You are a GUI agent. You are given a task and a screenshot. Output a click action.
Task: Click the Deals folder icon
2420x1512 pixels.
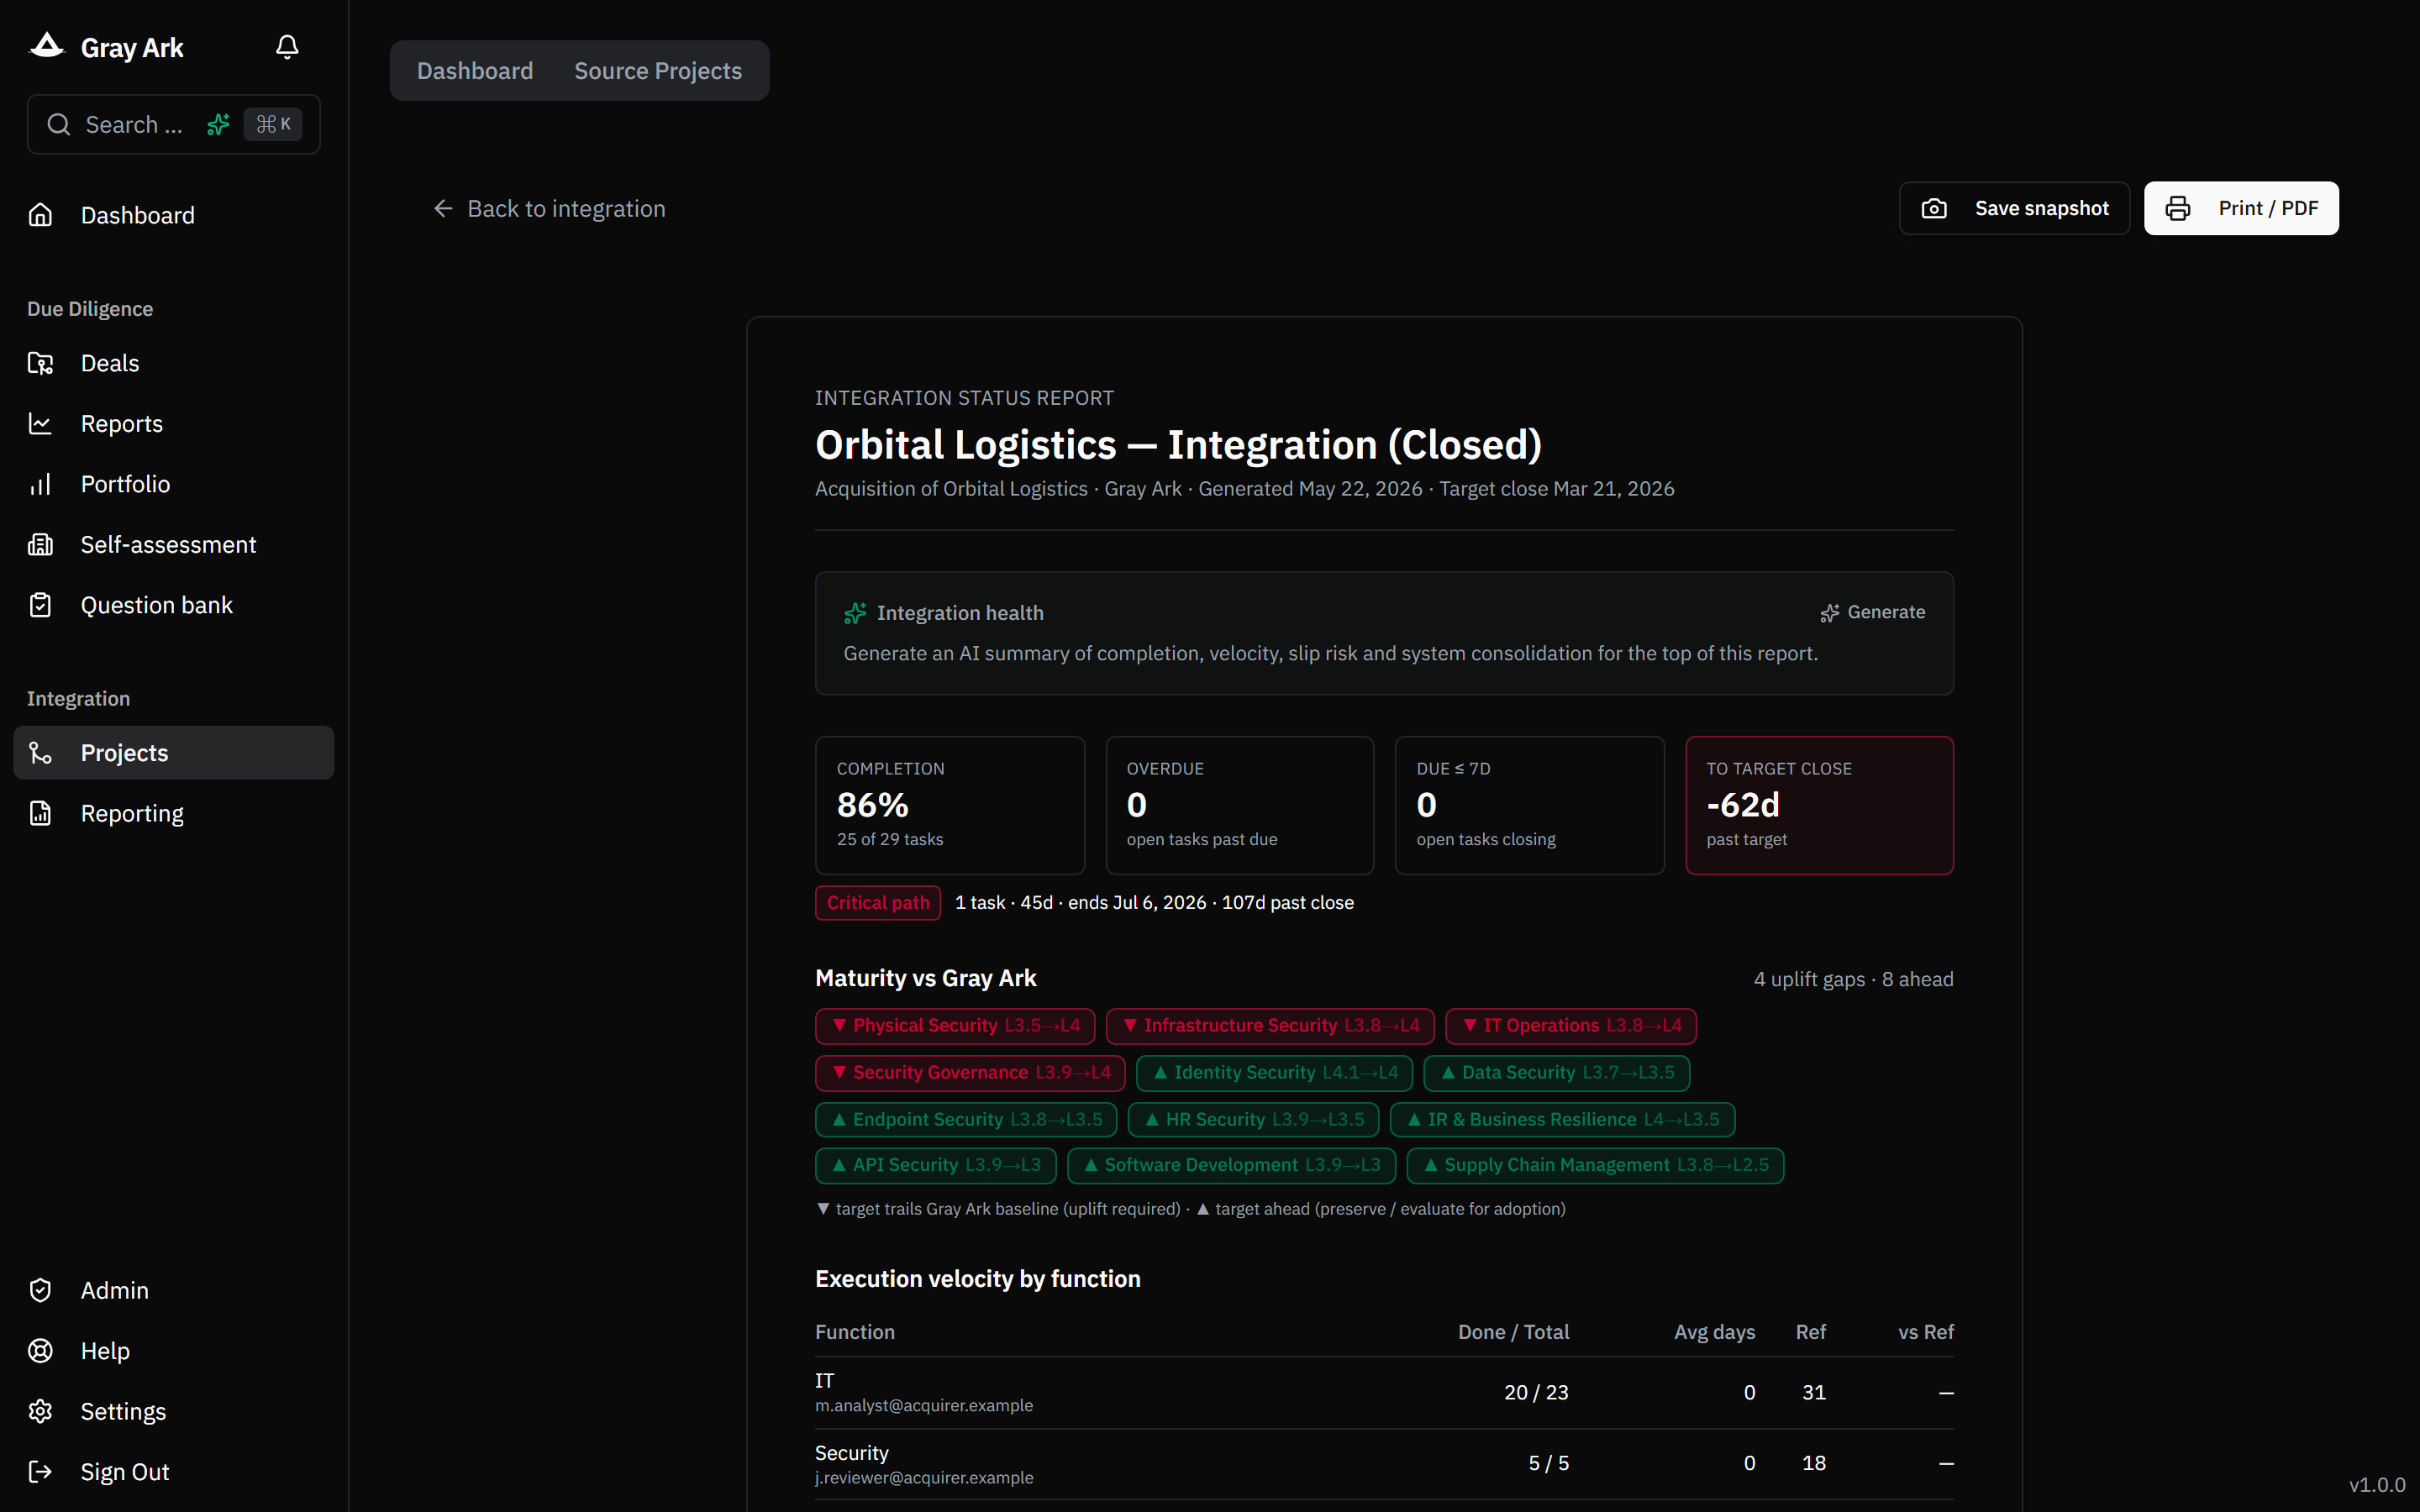coord(40,363)
